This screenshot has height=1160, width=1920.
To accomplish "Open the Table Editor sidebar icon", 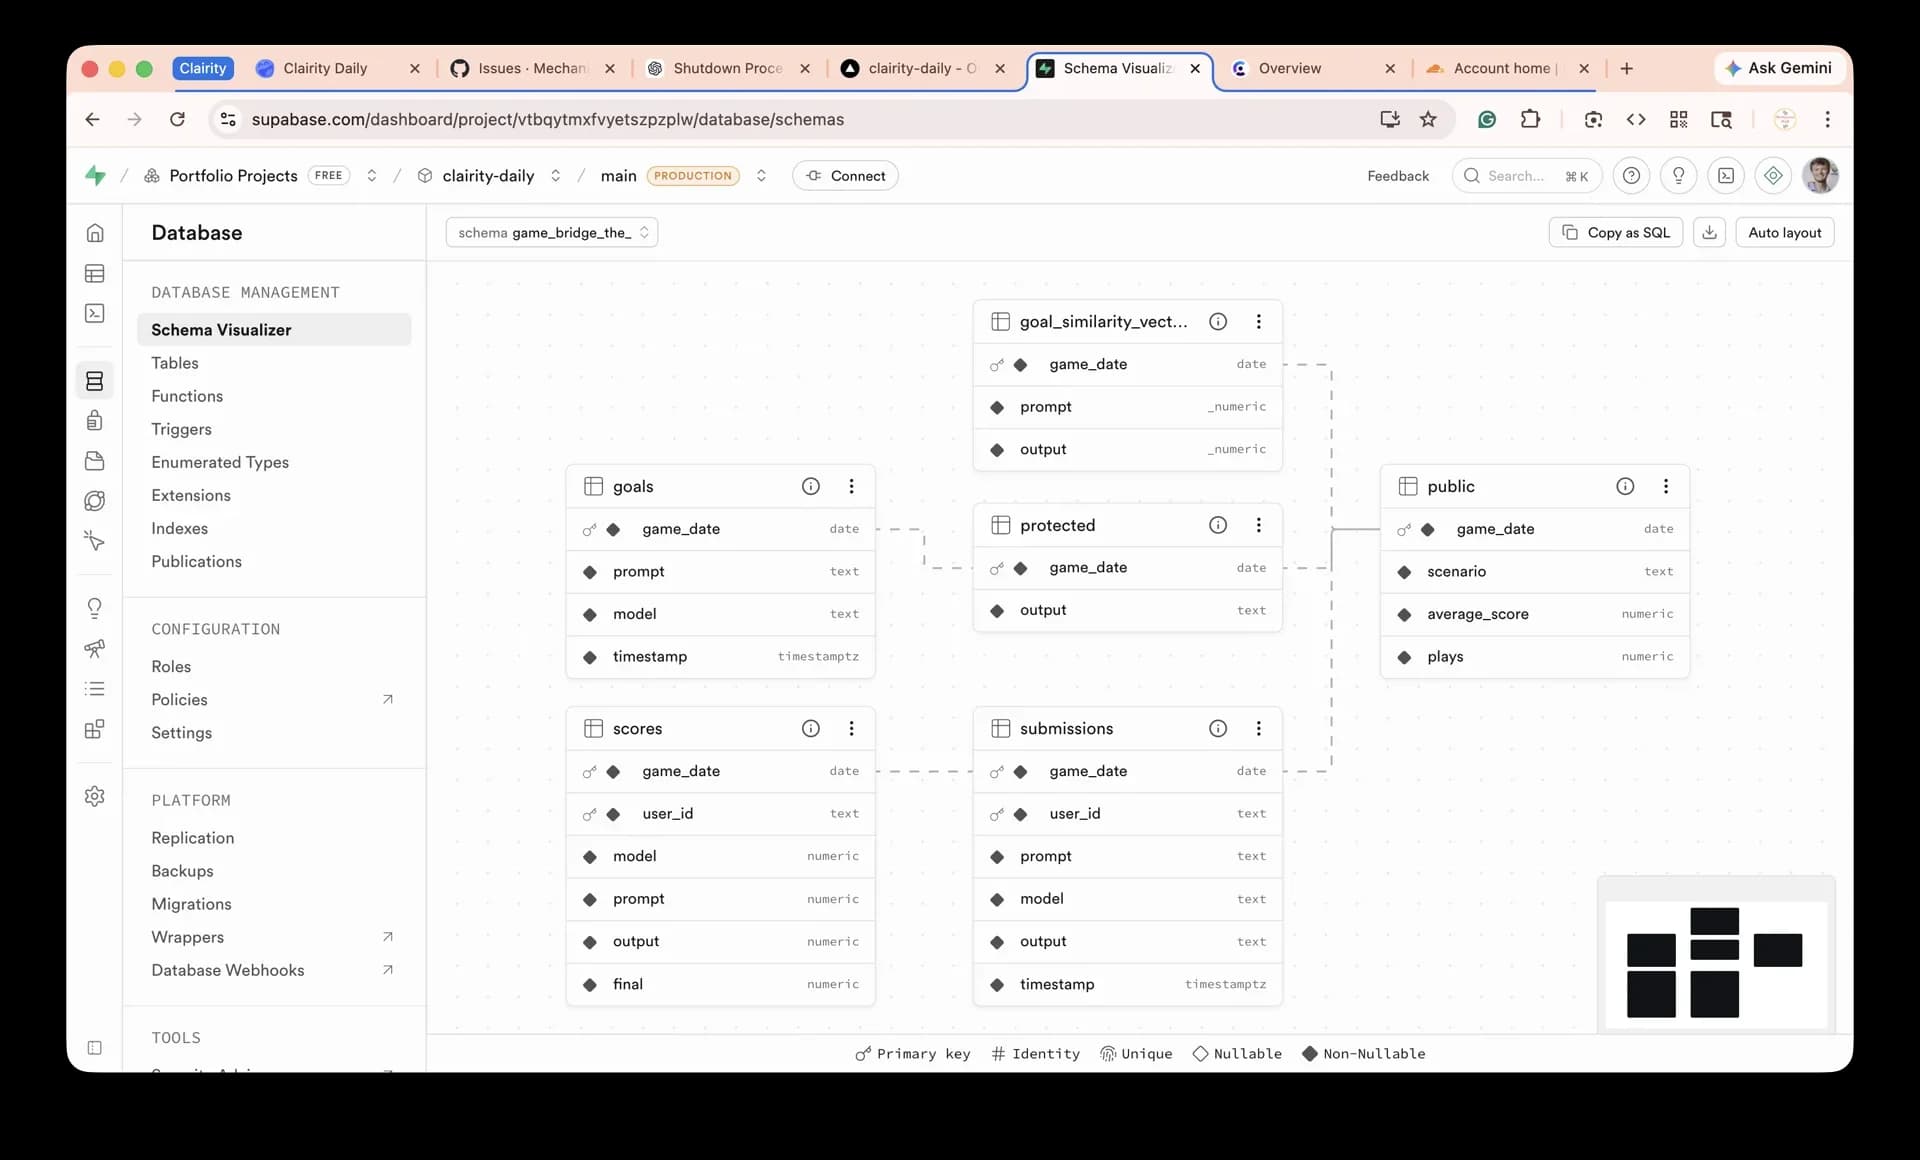I will 95,273.
